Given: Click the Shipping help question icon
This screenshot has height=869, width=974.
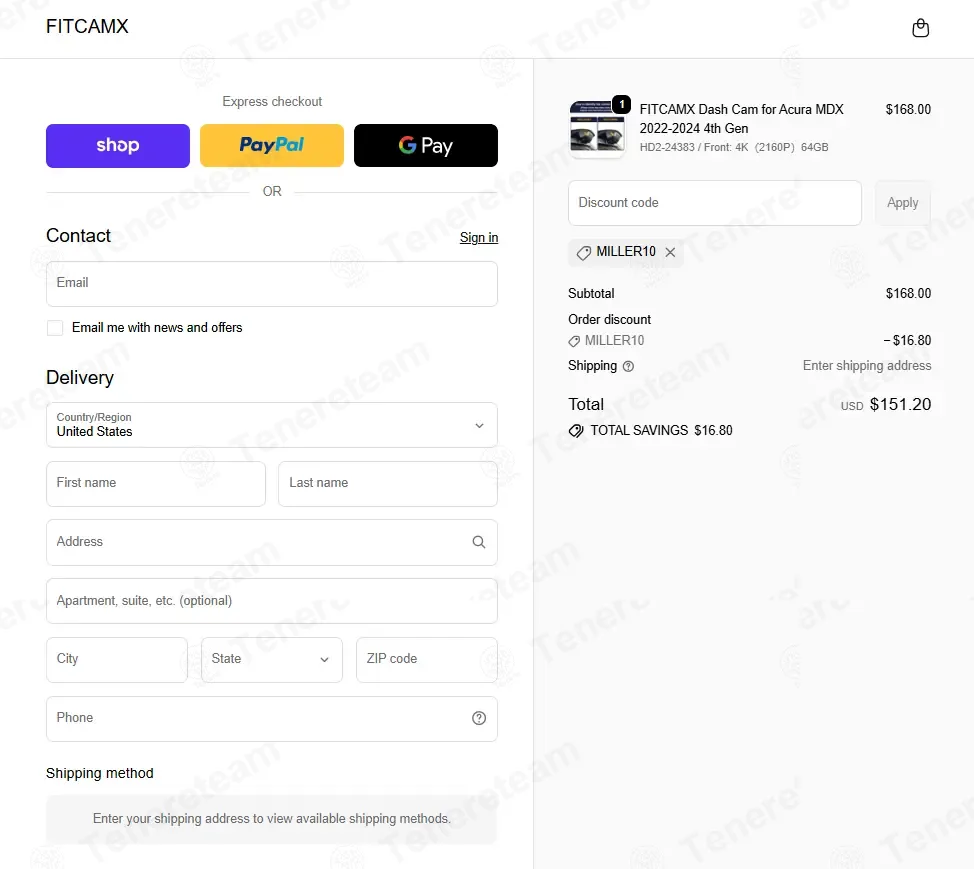Looking at the screenshot, I should (628, 366).
